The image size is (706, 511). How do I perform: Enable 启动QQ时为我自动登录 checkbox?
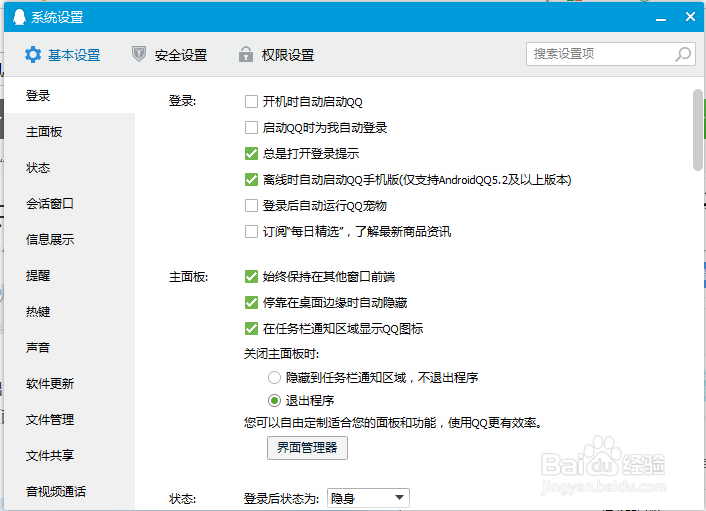pyautogui.click(x=251, y=128)
